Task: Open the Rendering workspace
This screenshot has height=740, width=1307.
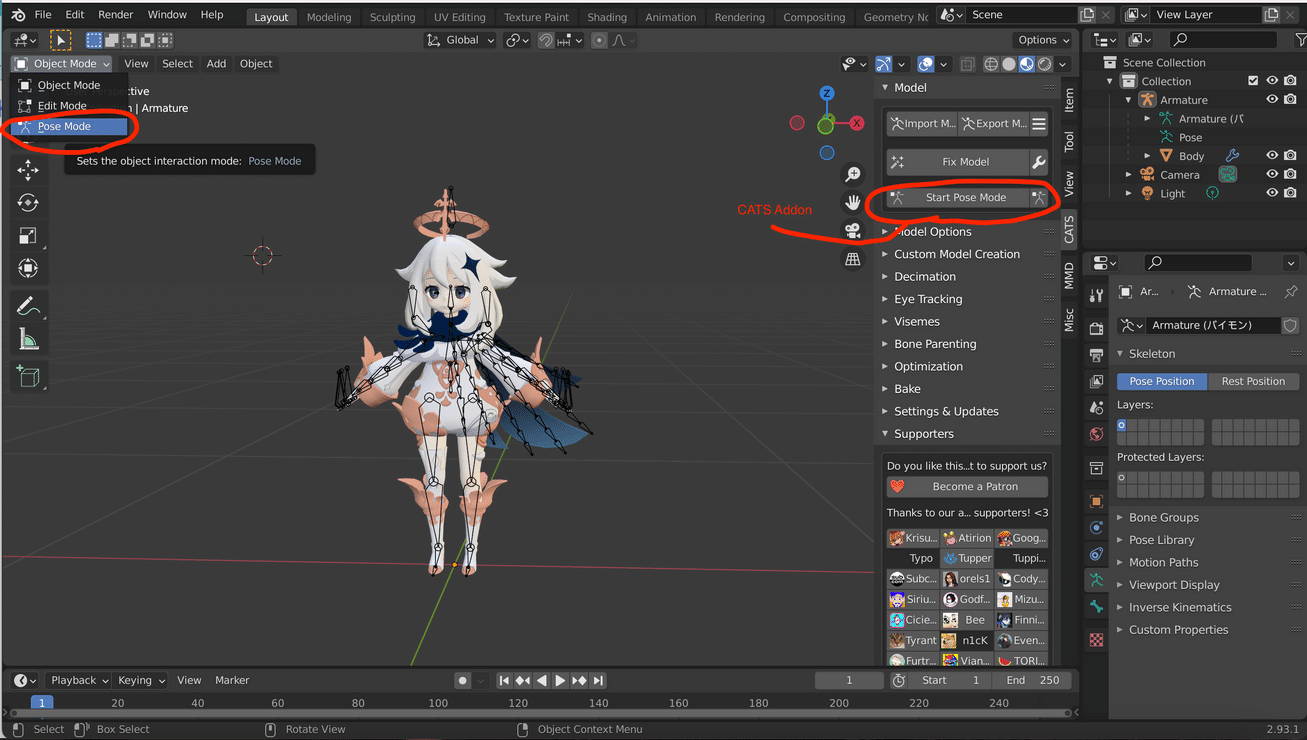Action: (x=739, y=16)
